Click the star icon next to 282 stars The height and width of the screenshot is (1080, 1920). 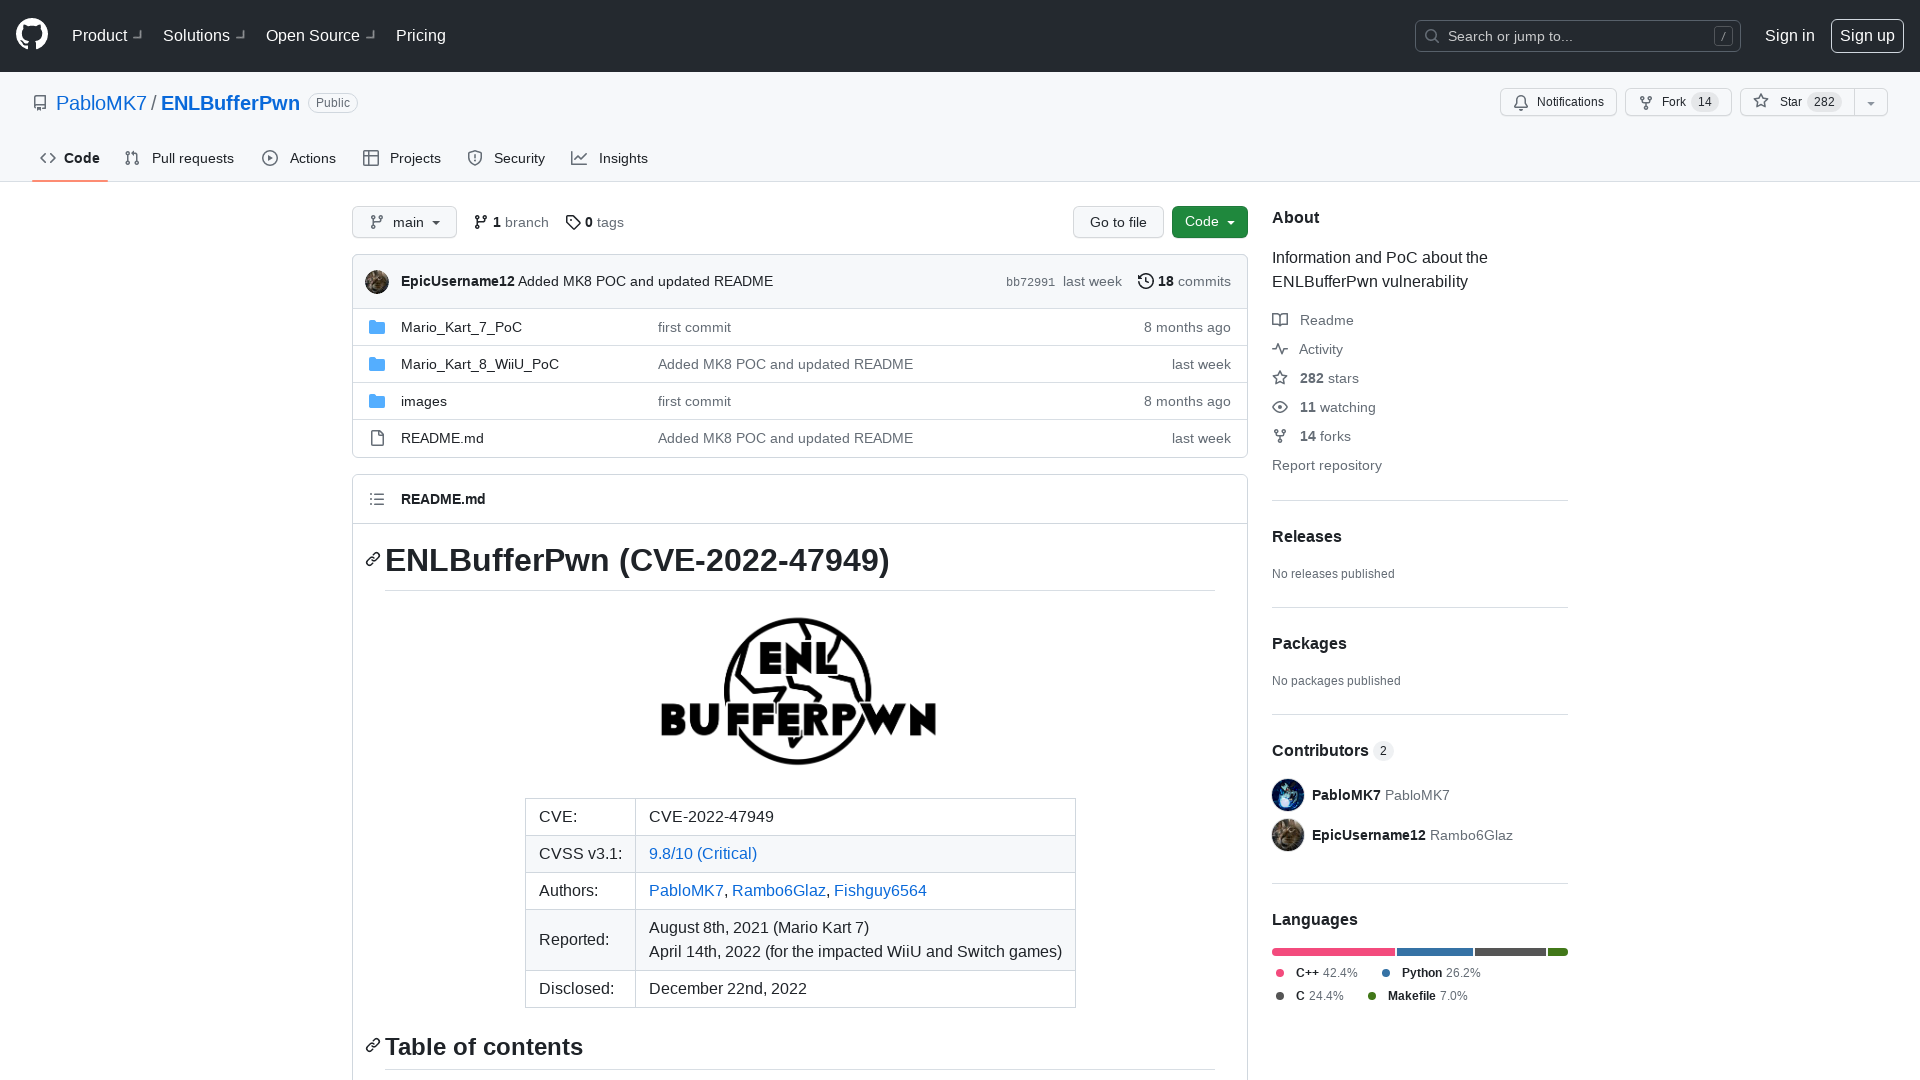[x=1280, y=378]
